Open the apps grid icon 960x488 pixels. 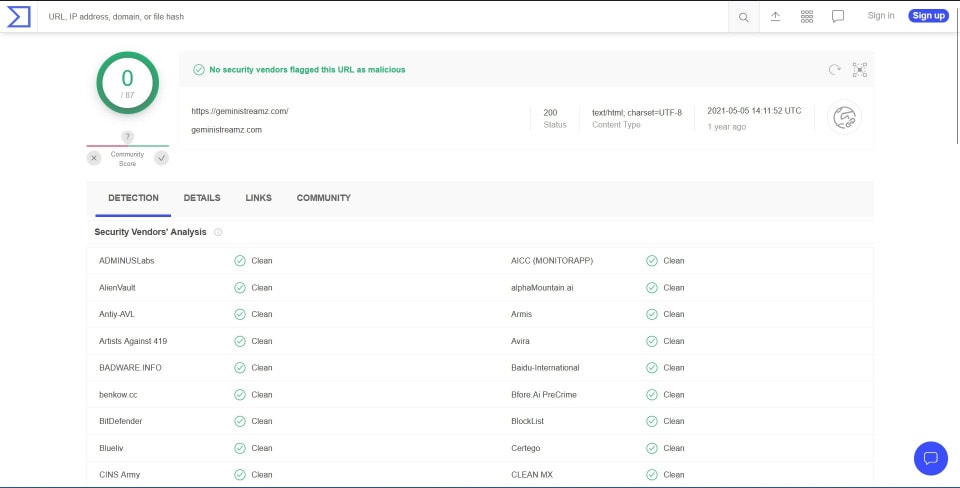pos(807,17)
